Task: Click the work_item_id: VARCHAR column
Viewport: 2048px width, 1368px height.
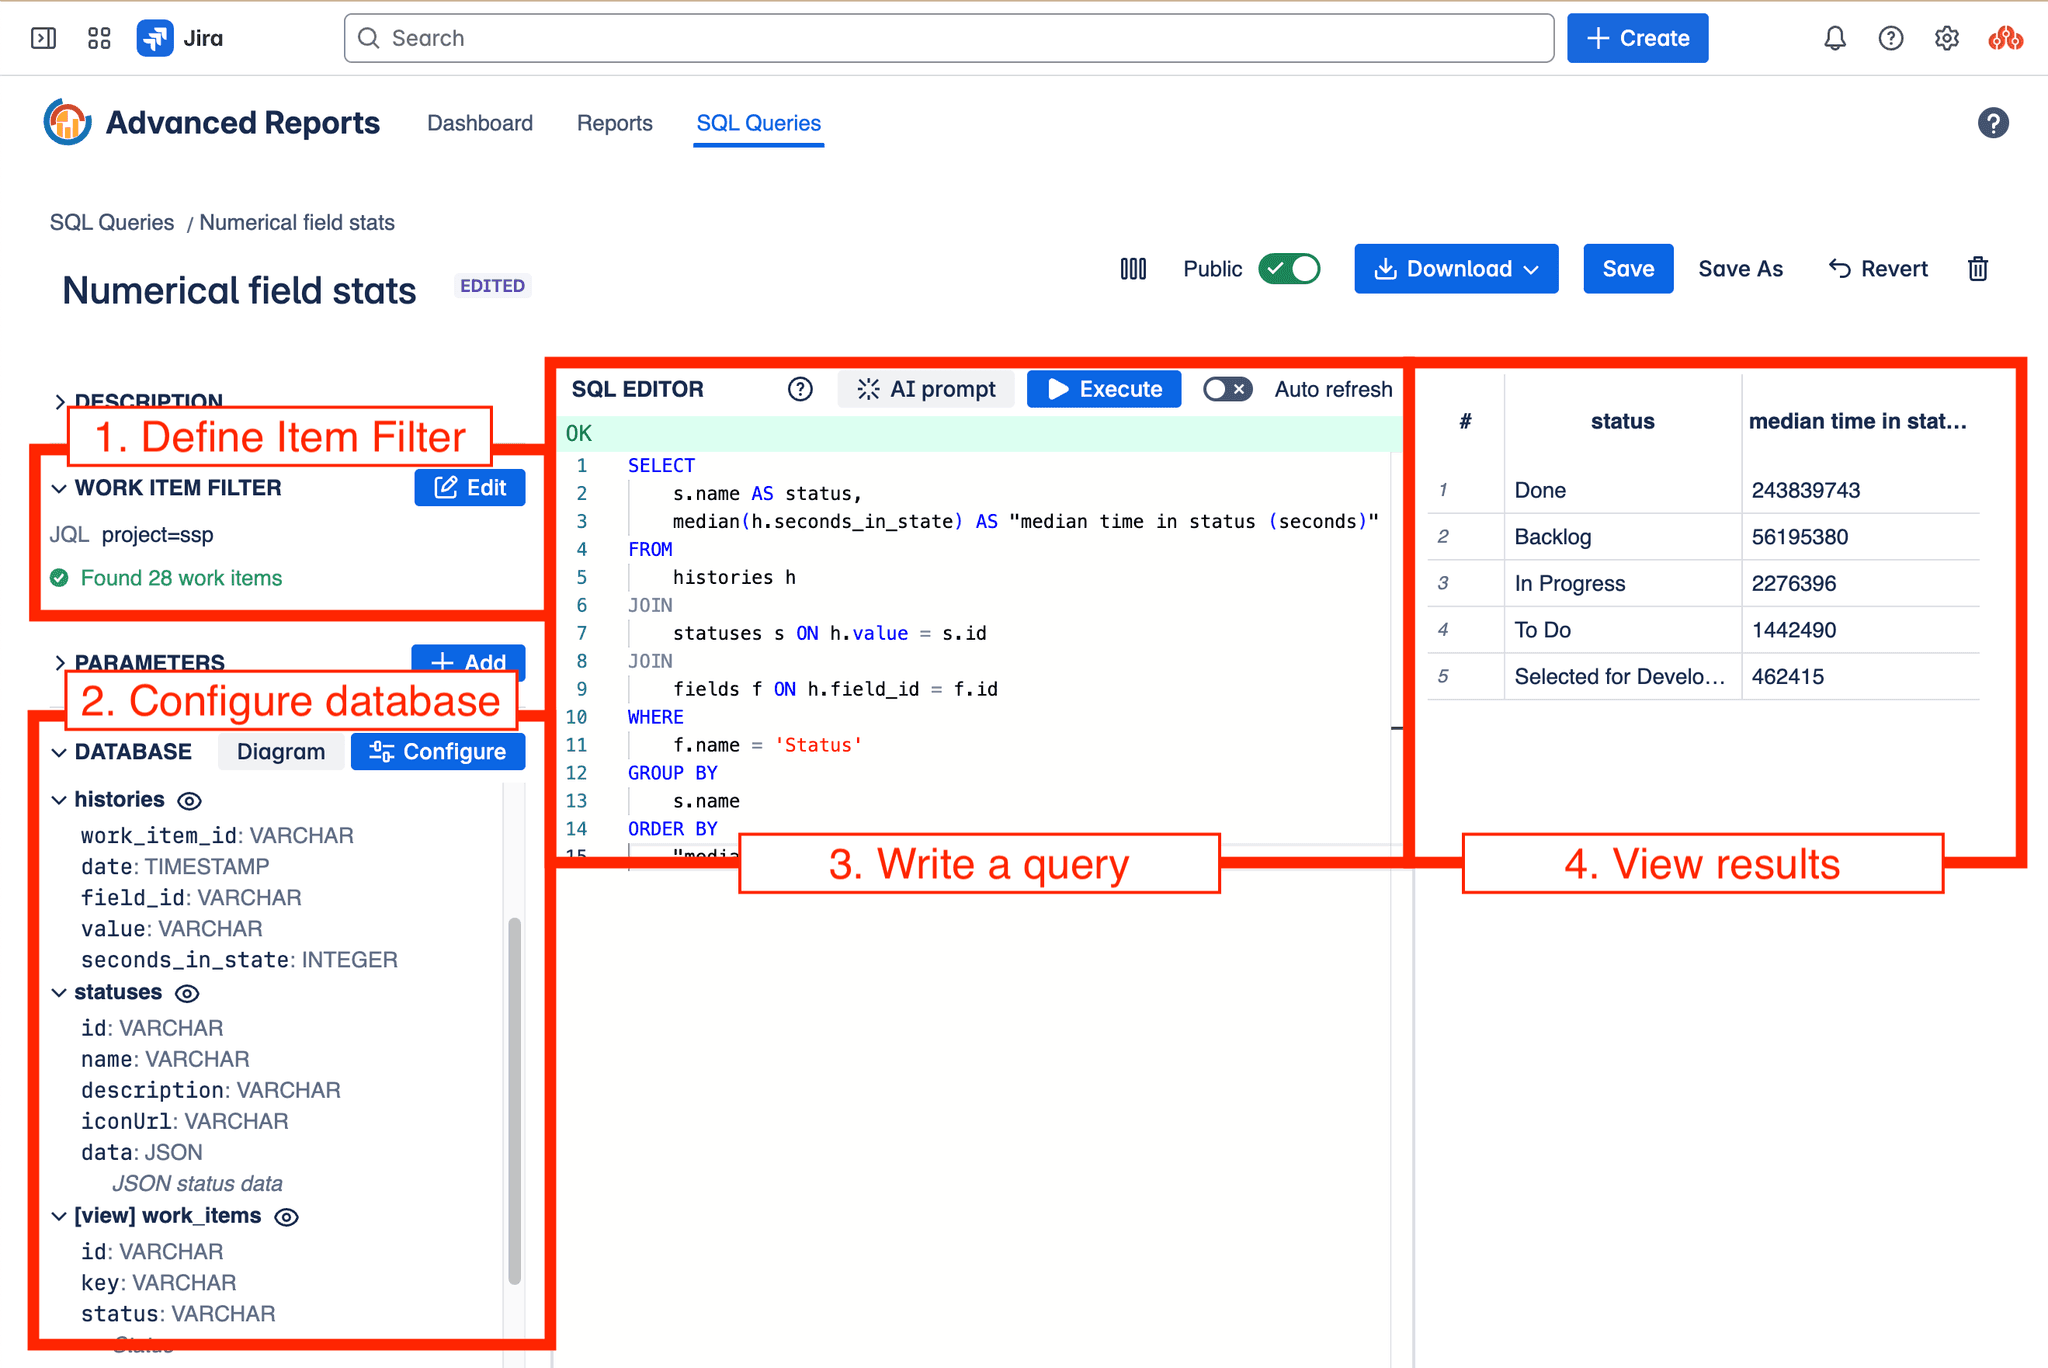Action: (217, 835)
